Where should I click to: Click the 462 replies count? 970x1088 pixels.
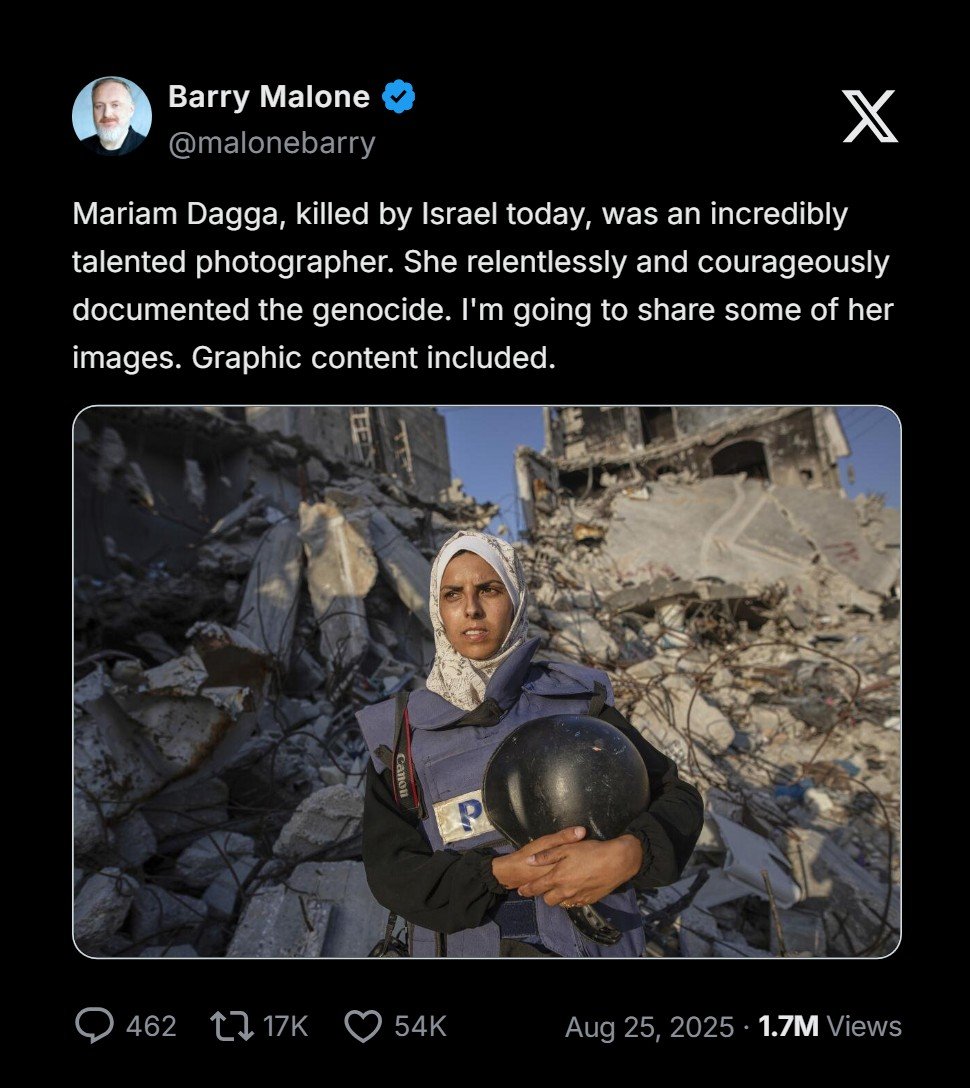pyautogui.click(x=151, y=1026)
